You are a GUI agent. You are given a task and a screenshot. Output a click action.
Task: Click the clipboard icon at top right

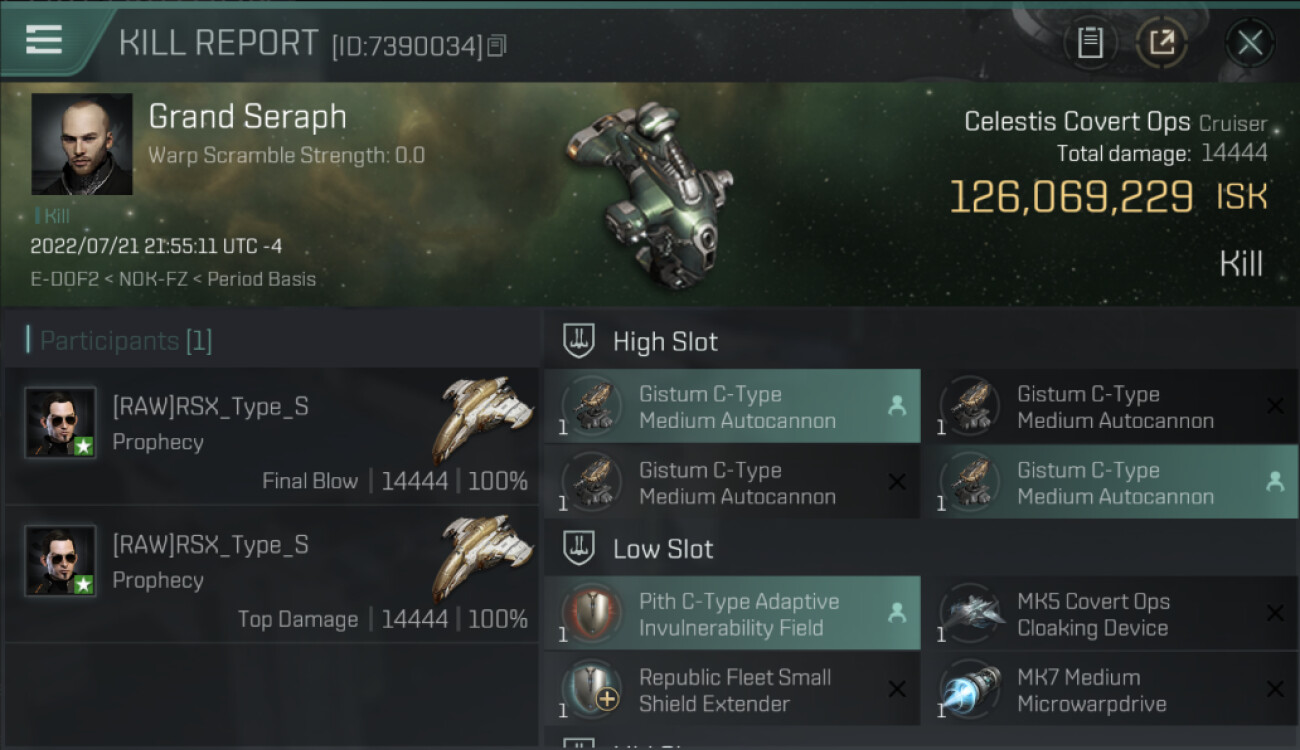[1090, 43]
